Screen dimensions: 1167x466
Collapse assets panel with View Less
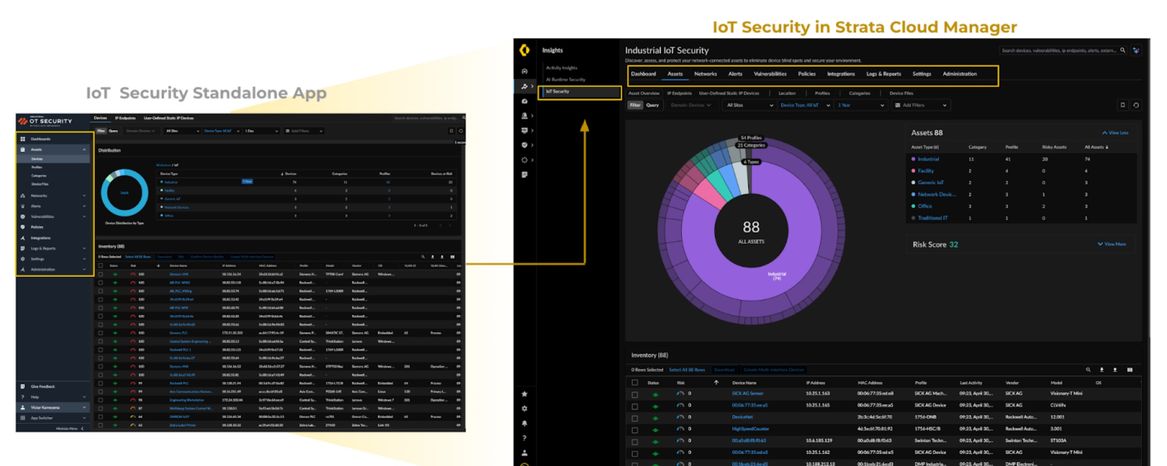coord(1117,133)
